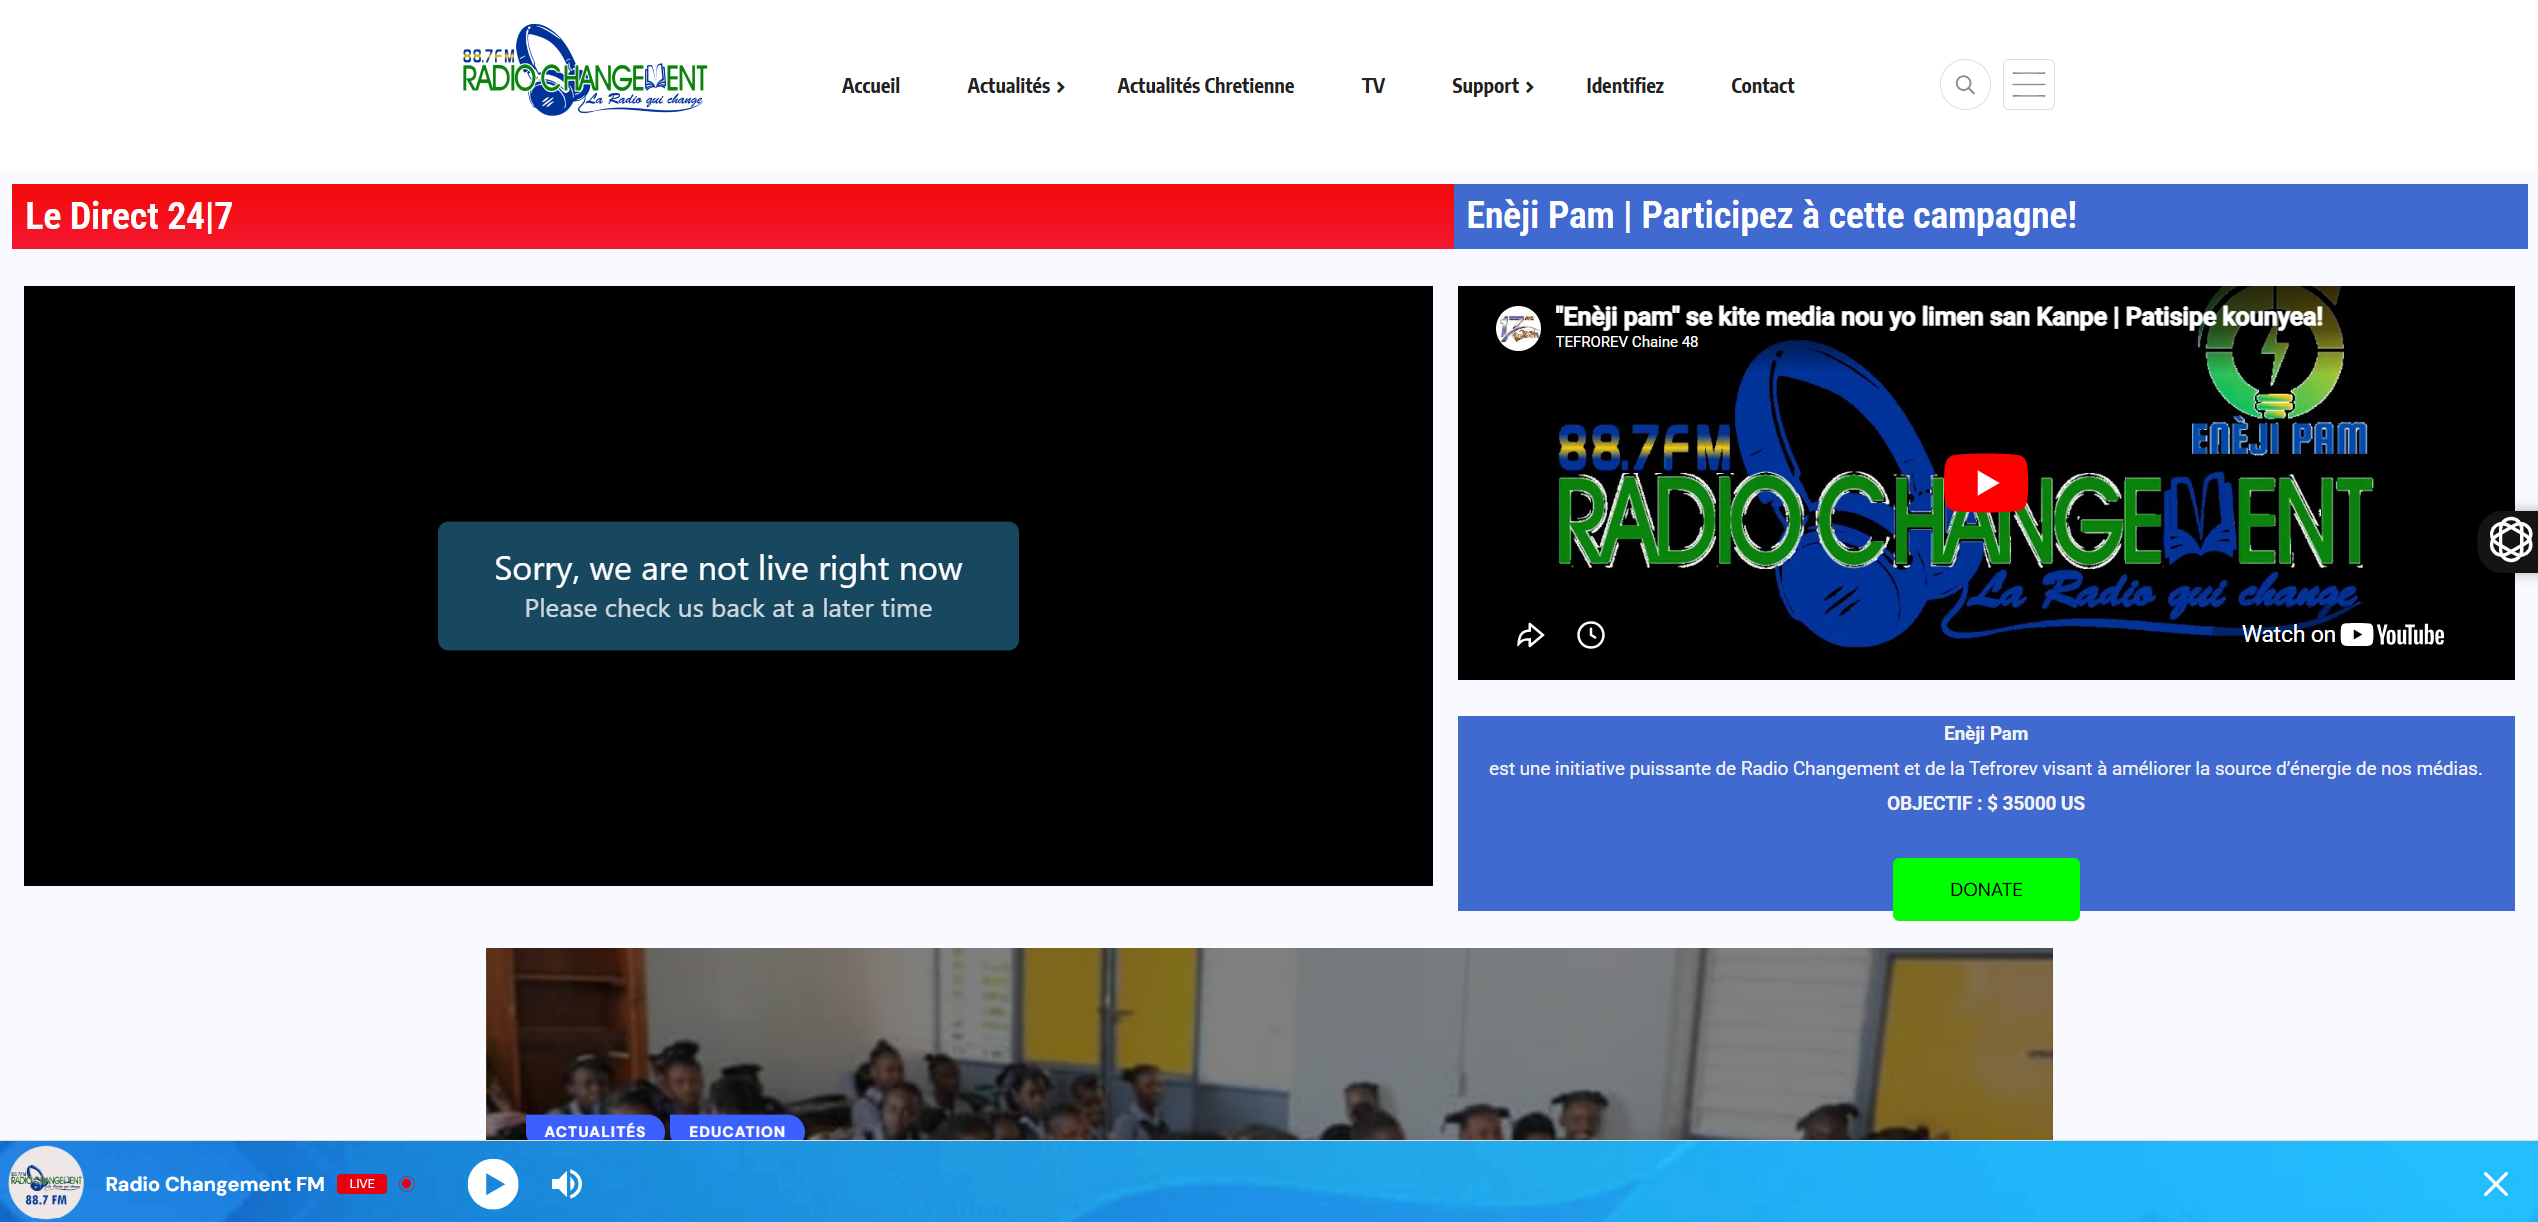The height and width of the screenshot is (1222, 2538).
Task: Click the Le Direct 24|7 heading
Action: (x=129, y=216)
